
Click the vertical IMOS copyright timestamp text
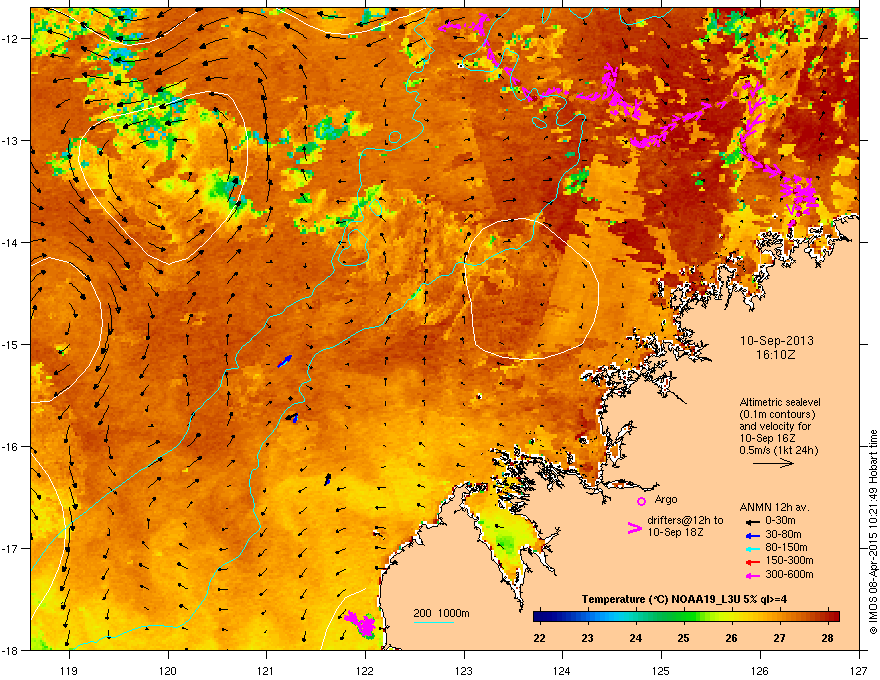[x=873, y=532]
